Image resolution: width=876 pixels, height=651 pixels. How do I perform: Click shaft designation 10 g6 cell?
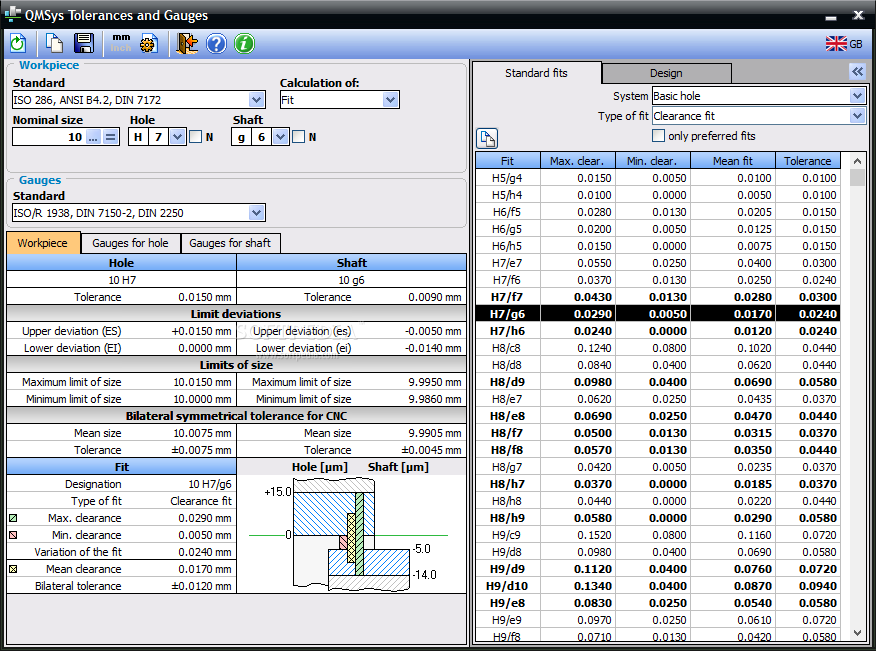(x=351, y=280)
